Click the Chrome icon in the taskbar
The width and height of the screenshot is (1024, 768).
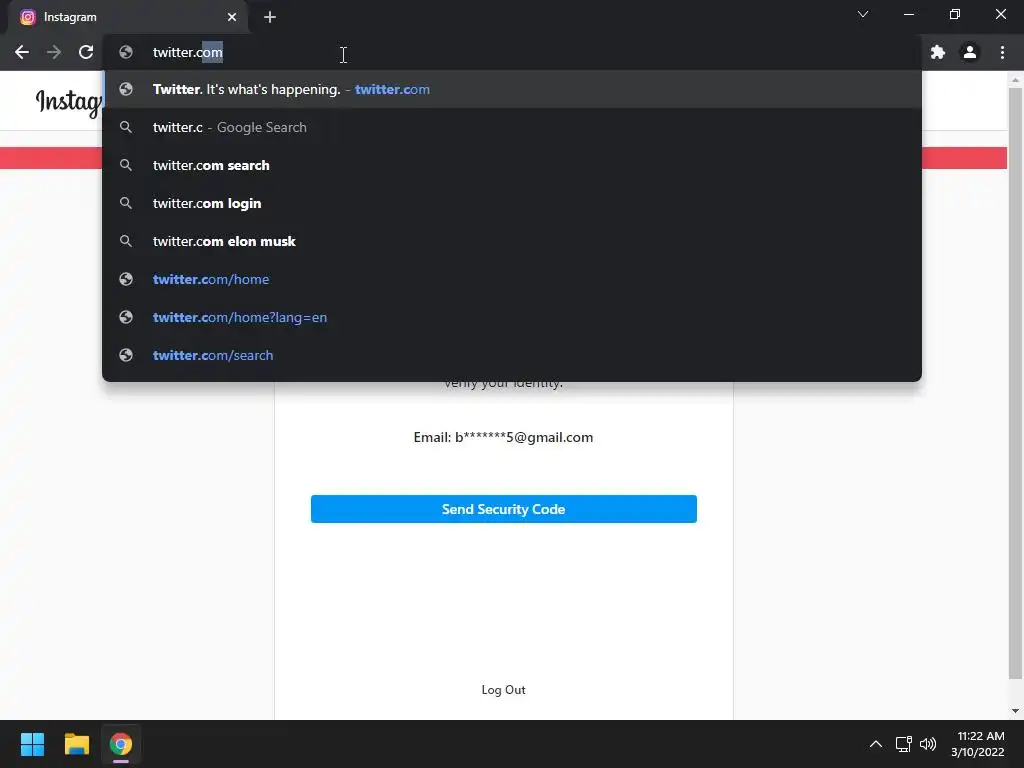click(121, 744)
